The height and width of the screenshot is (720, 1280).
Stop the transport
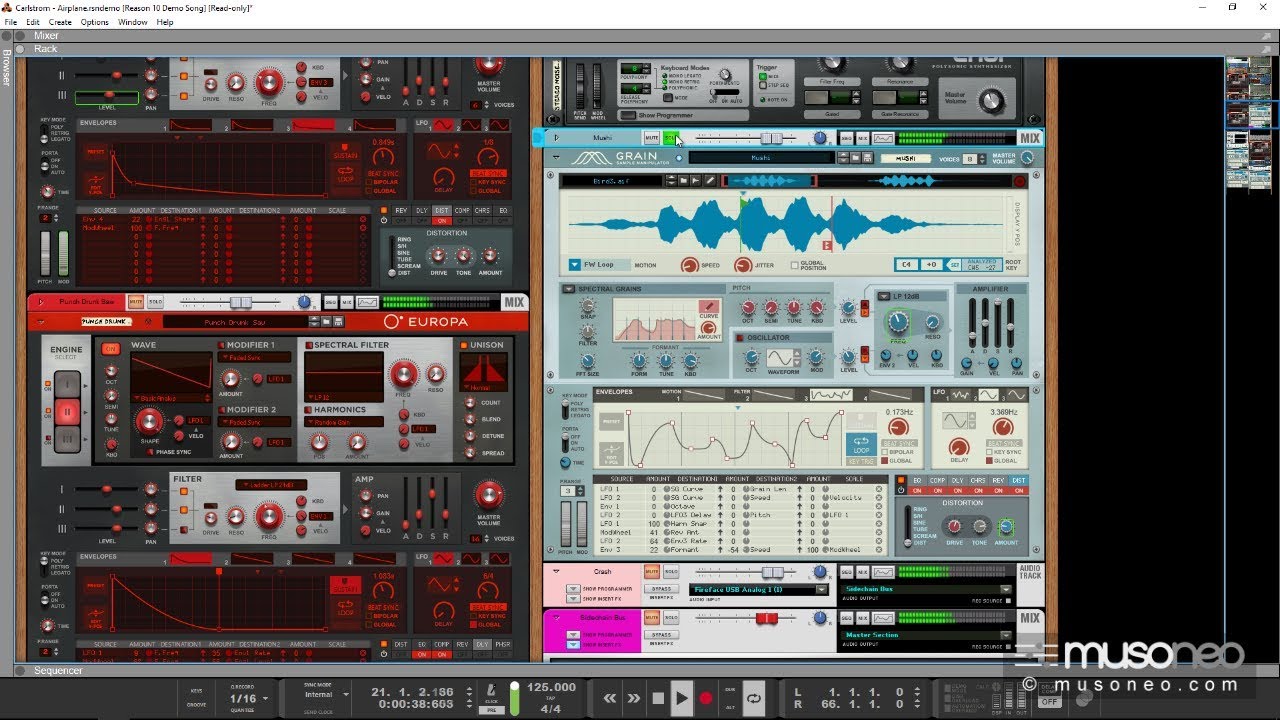tap(658, 698)
